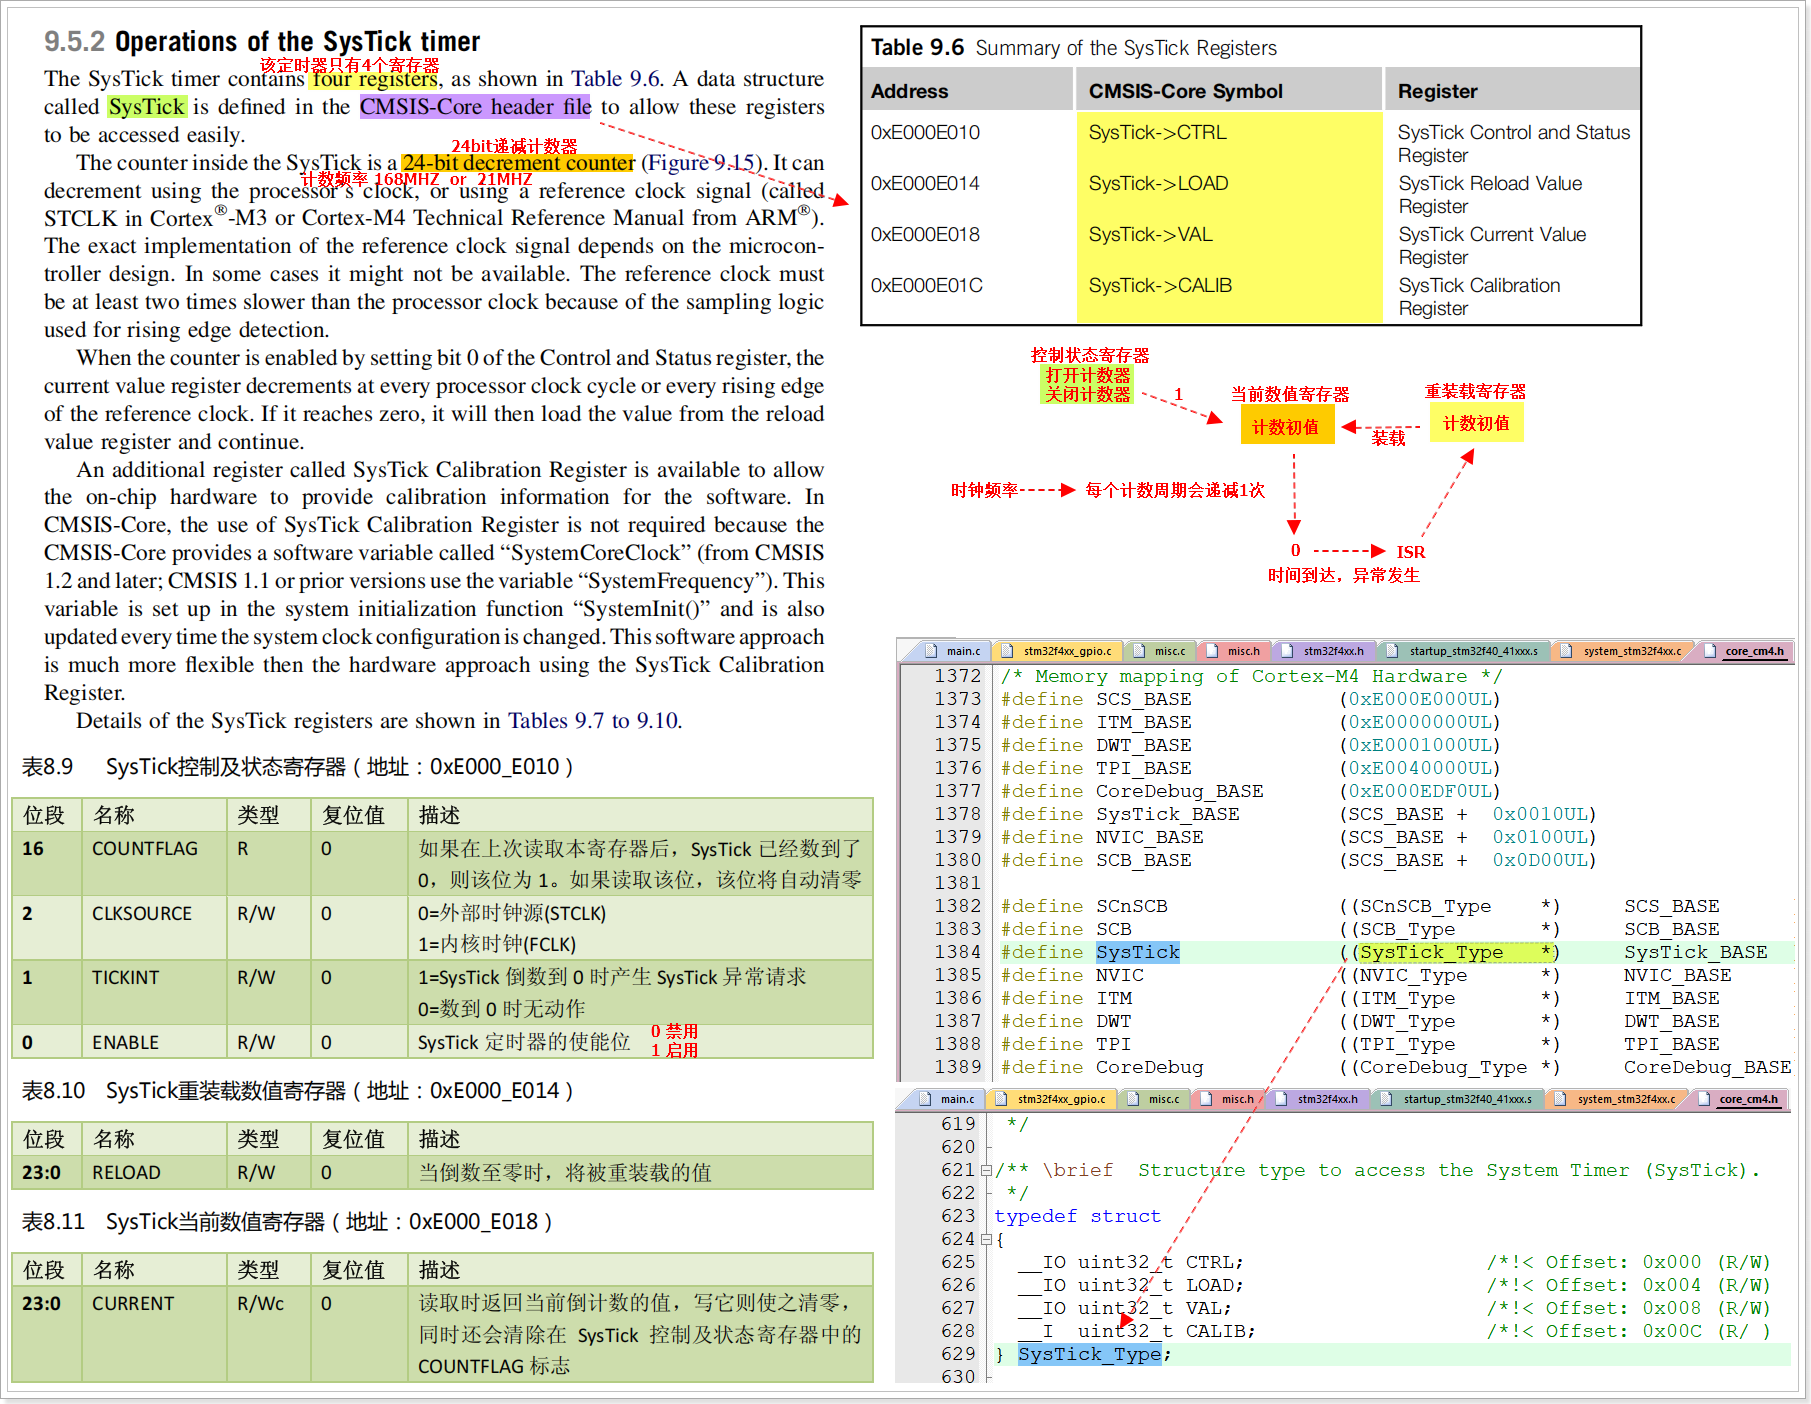Click address 0xE000E018 in Table 9.6
The image size is (1811, 1404).
click(925, 235)
